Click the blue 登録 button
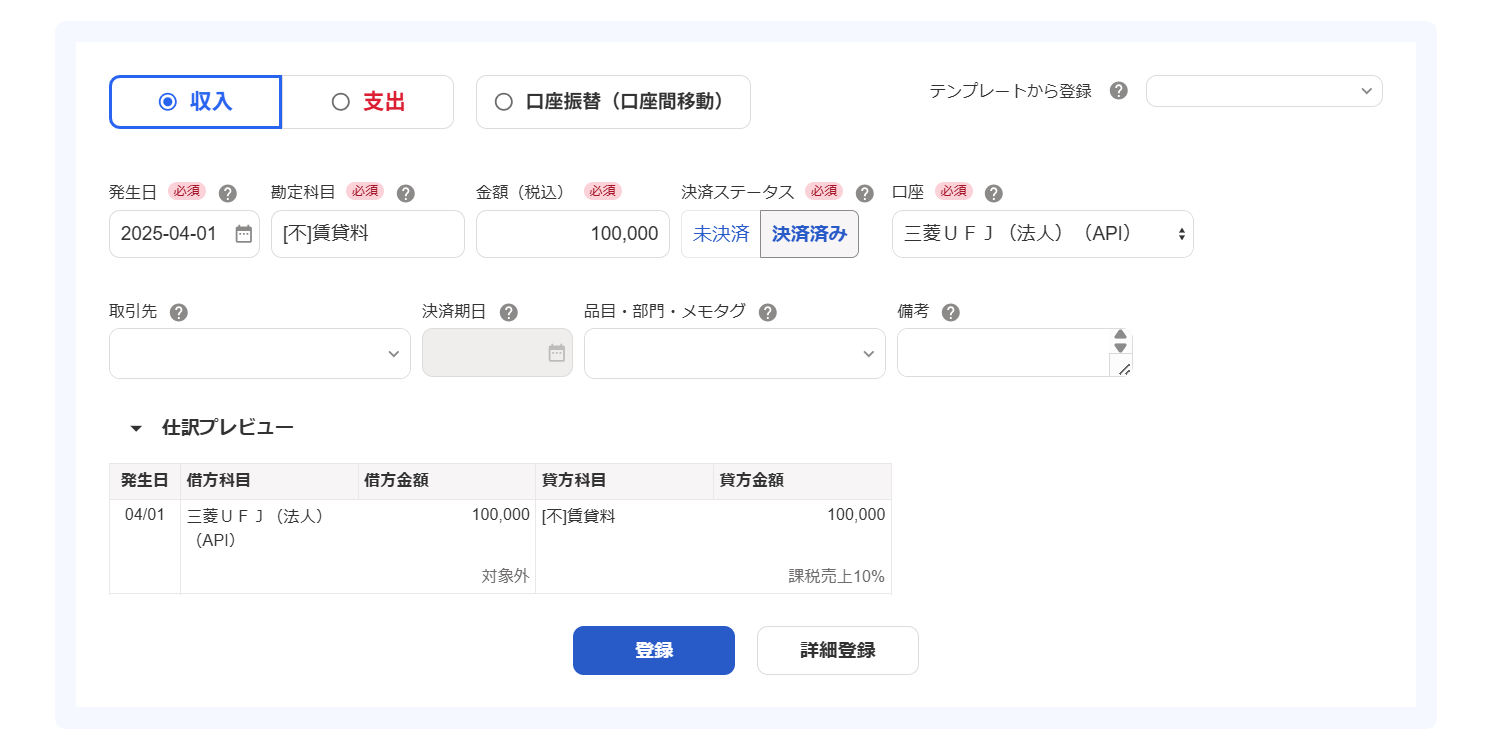The width and height of the screenshot is (1496, 749). pos(654,651)
